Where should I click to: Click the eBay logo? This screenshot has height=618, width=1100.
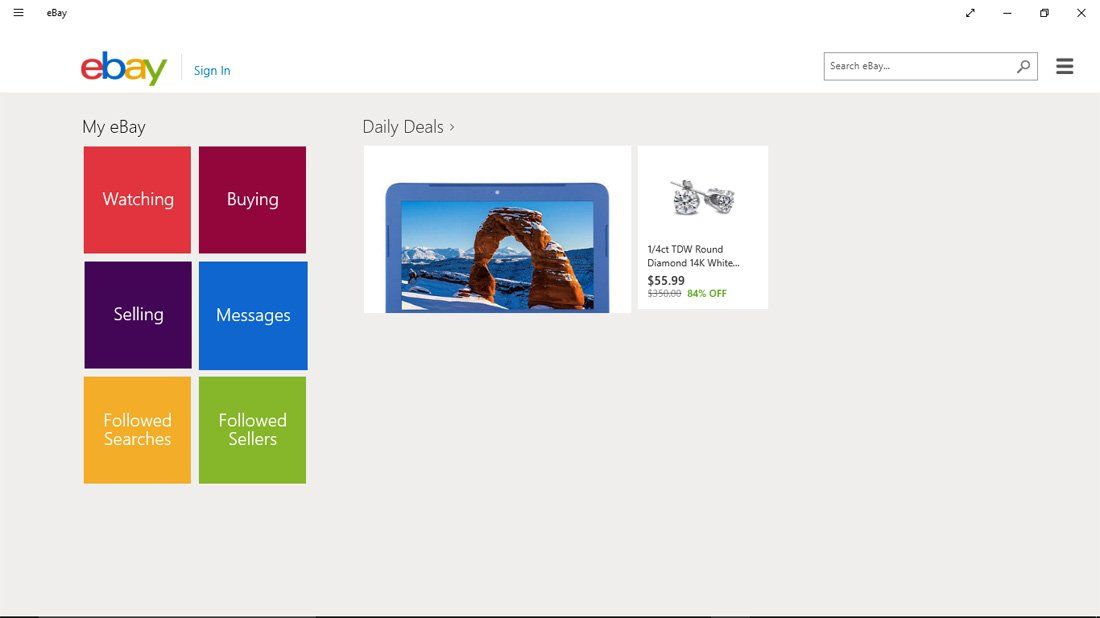(123, 69)
